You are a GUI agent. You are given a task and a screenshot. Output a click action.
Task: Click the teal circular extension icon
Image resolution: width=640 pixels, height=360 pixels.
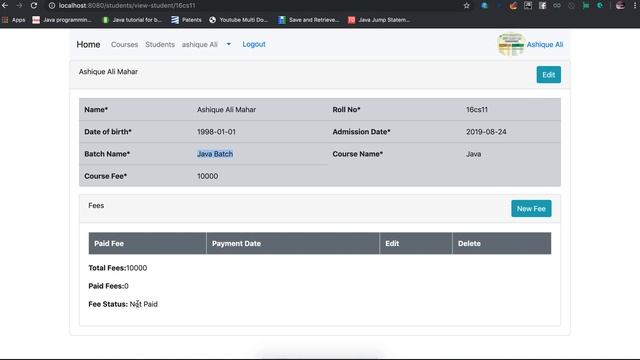pyautogui.click(x=600, y=6)
